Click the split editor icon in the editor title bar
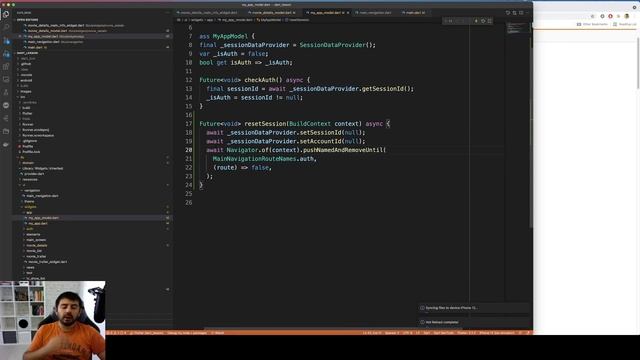This screenshot has width=640, height=360. point(521,13)
